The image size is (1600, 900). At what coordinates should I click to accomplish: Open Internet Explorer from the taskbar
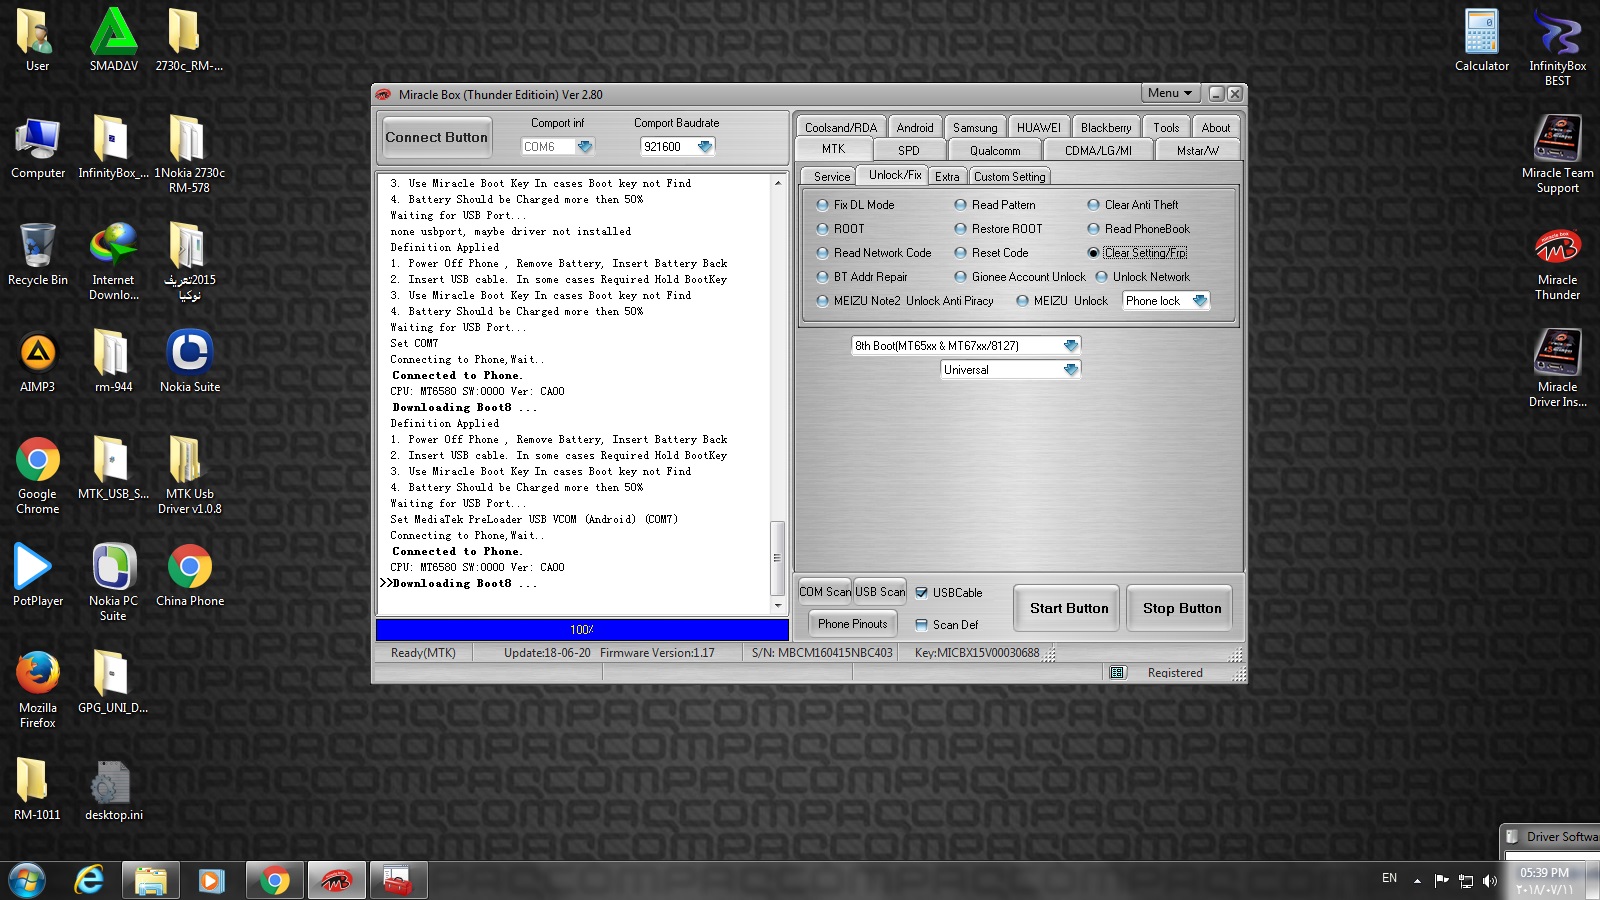pyautogui.click(x=89, y=880)
